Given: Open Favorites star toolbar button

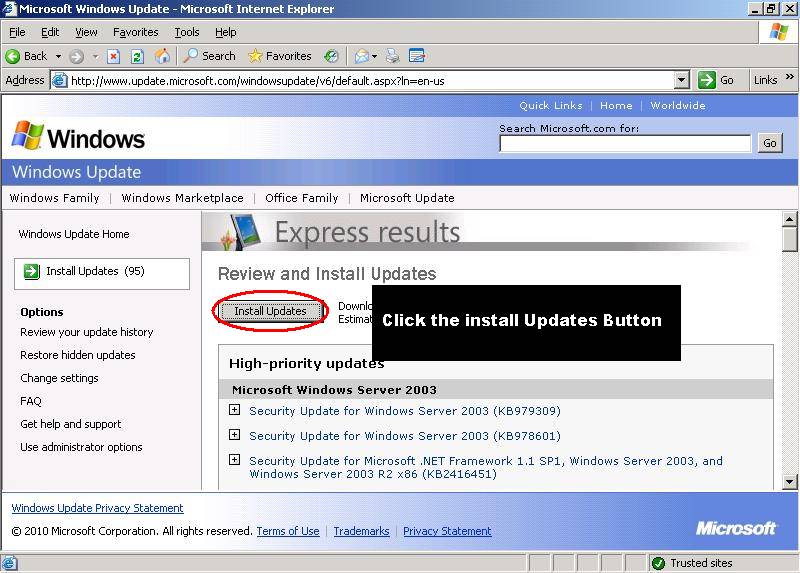Looking at the screenshot, I should pos(280,56).
